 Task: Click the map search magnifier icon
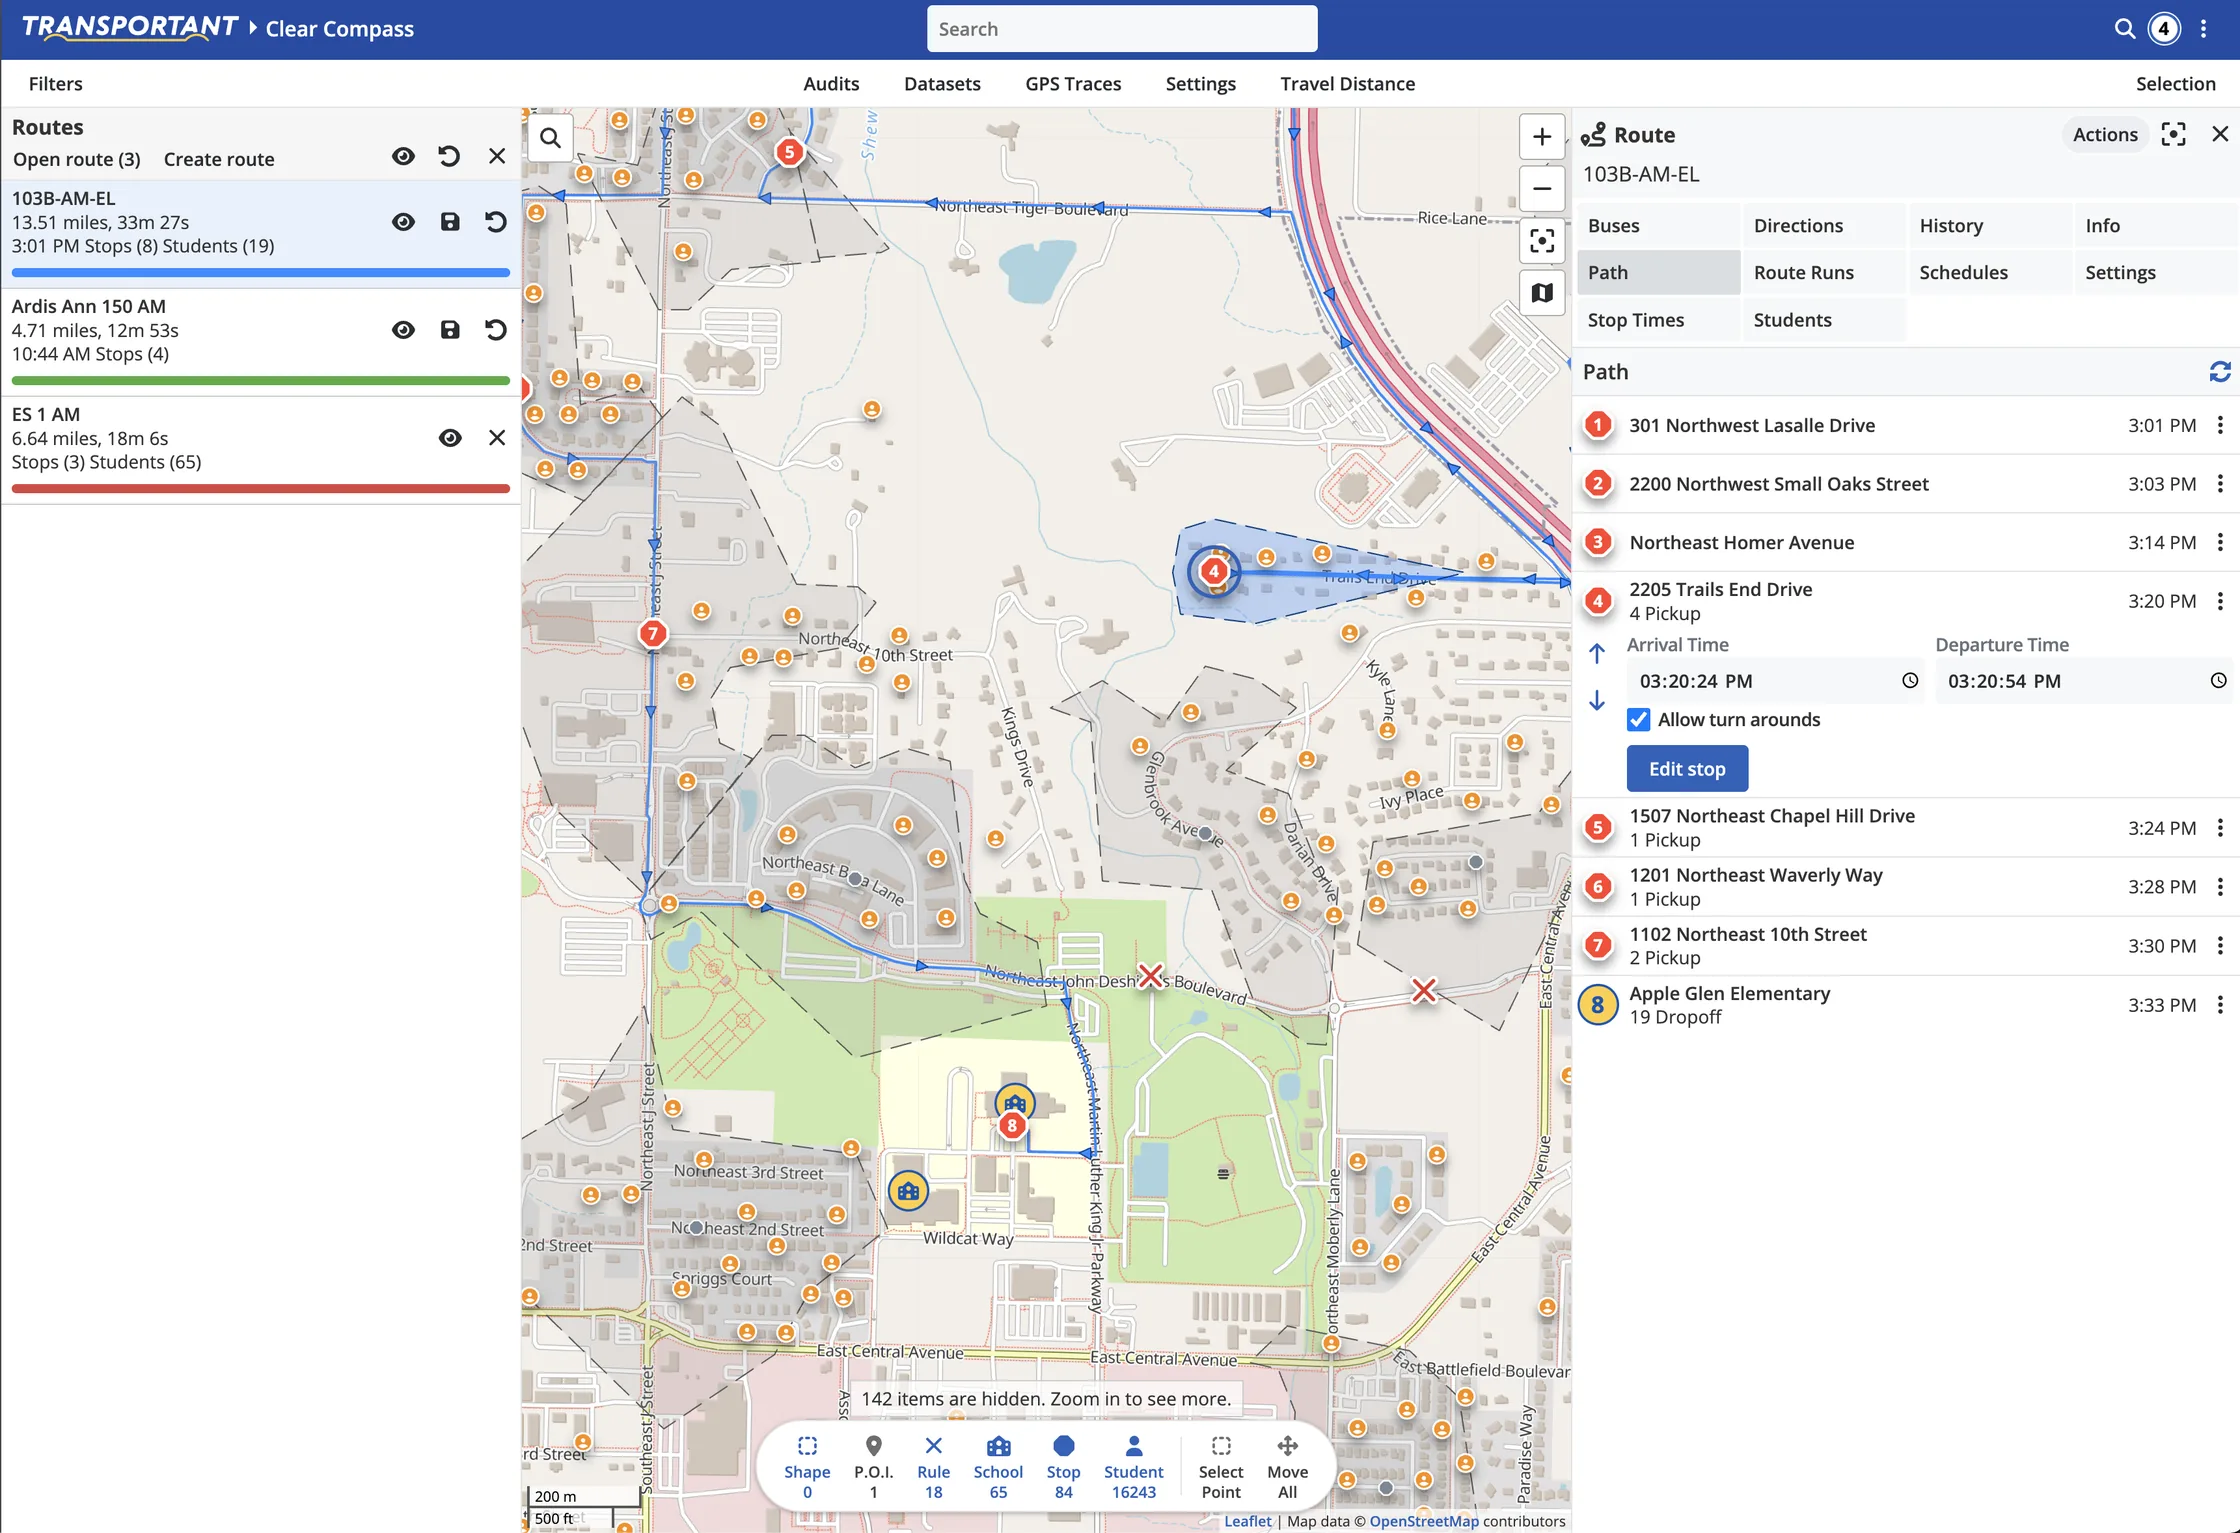[x=550, y=137]
